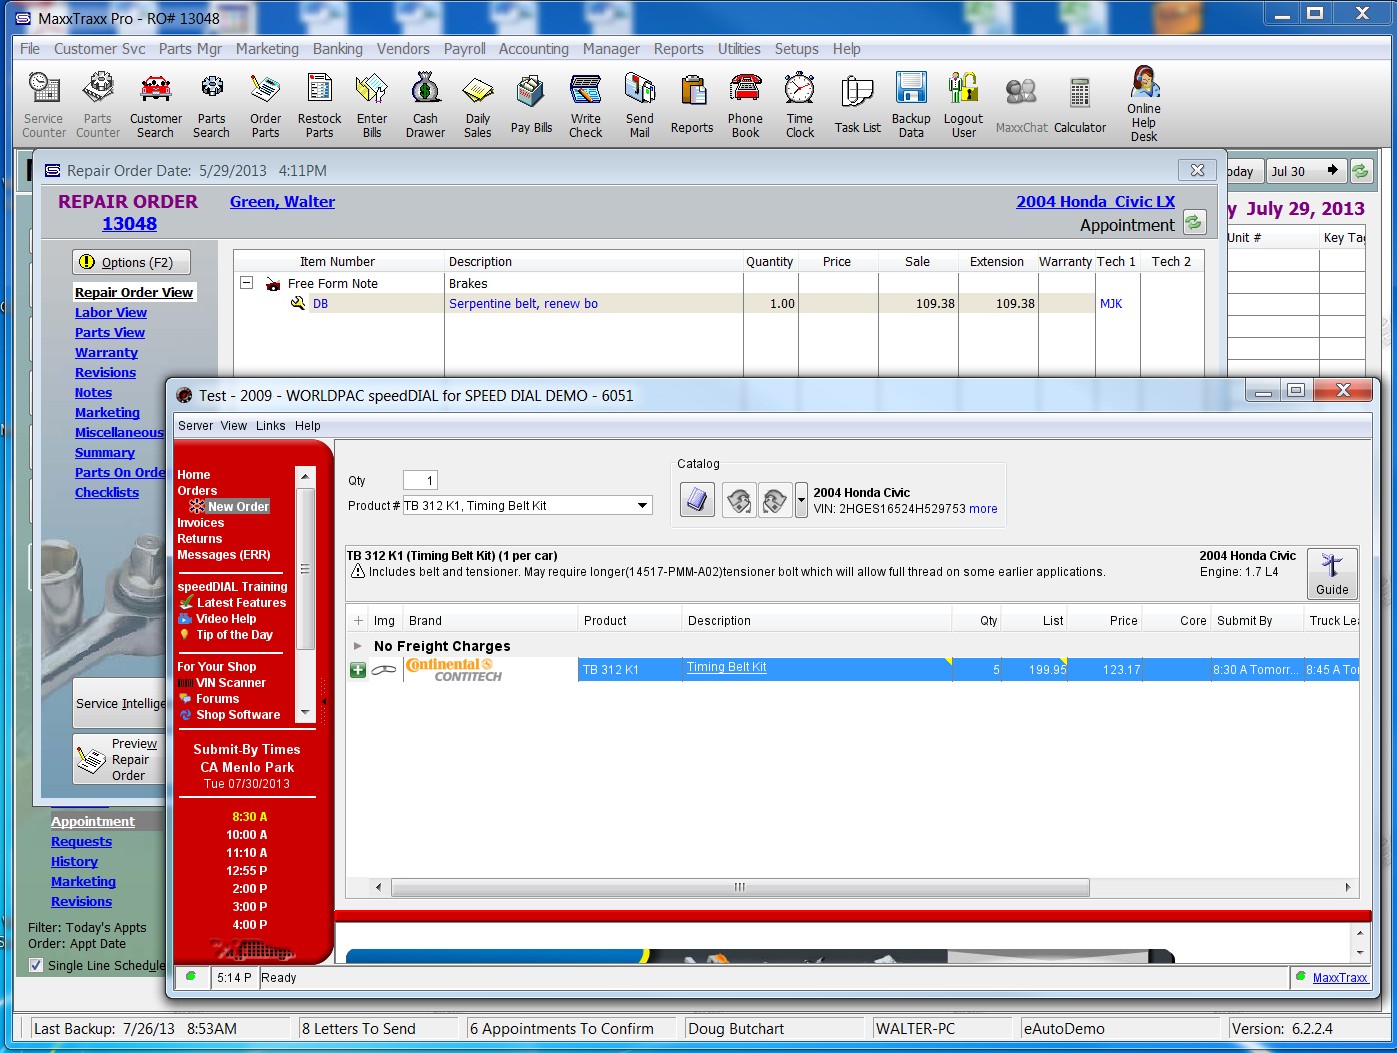Screen dimensions: 1397x1053
Task: Click the Timing Belt Kit description link
Action: point(727,667)
